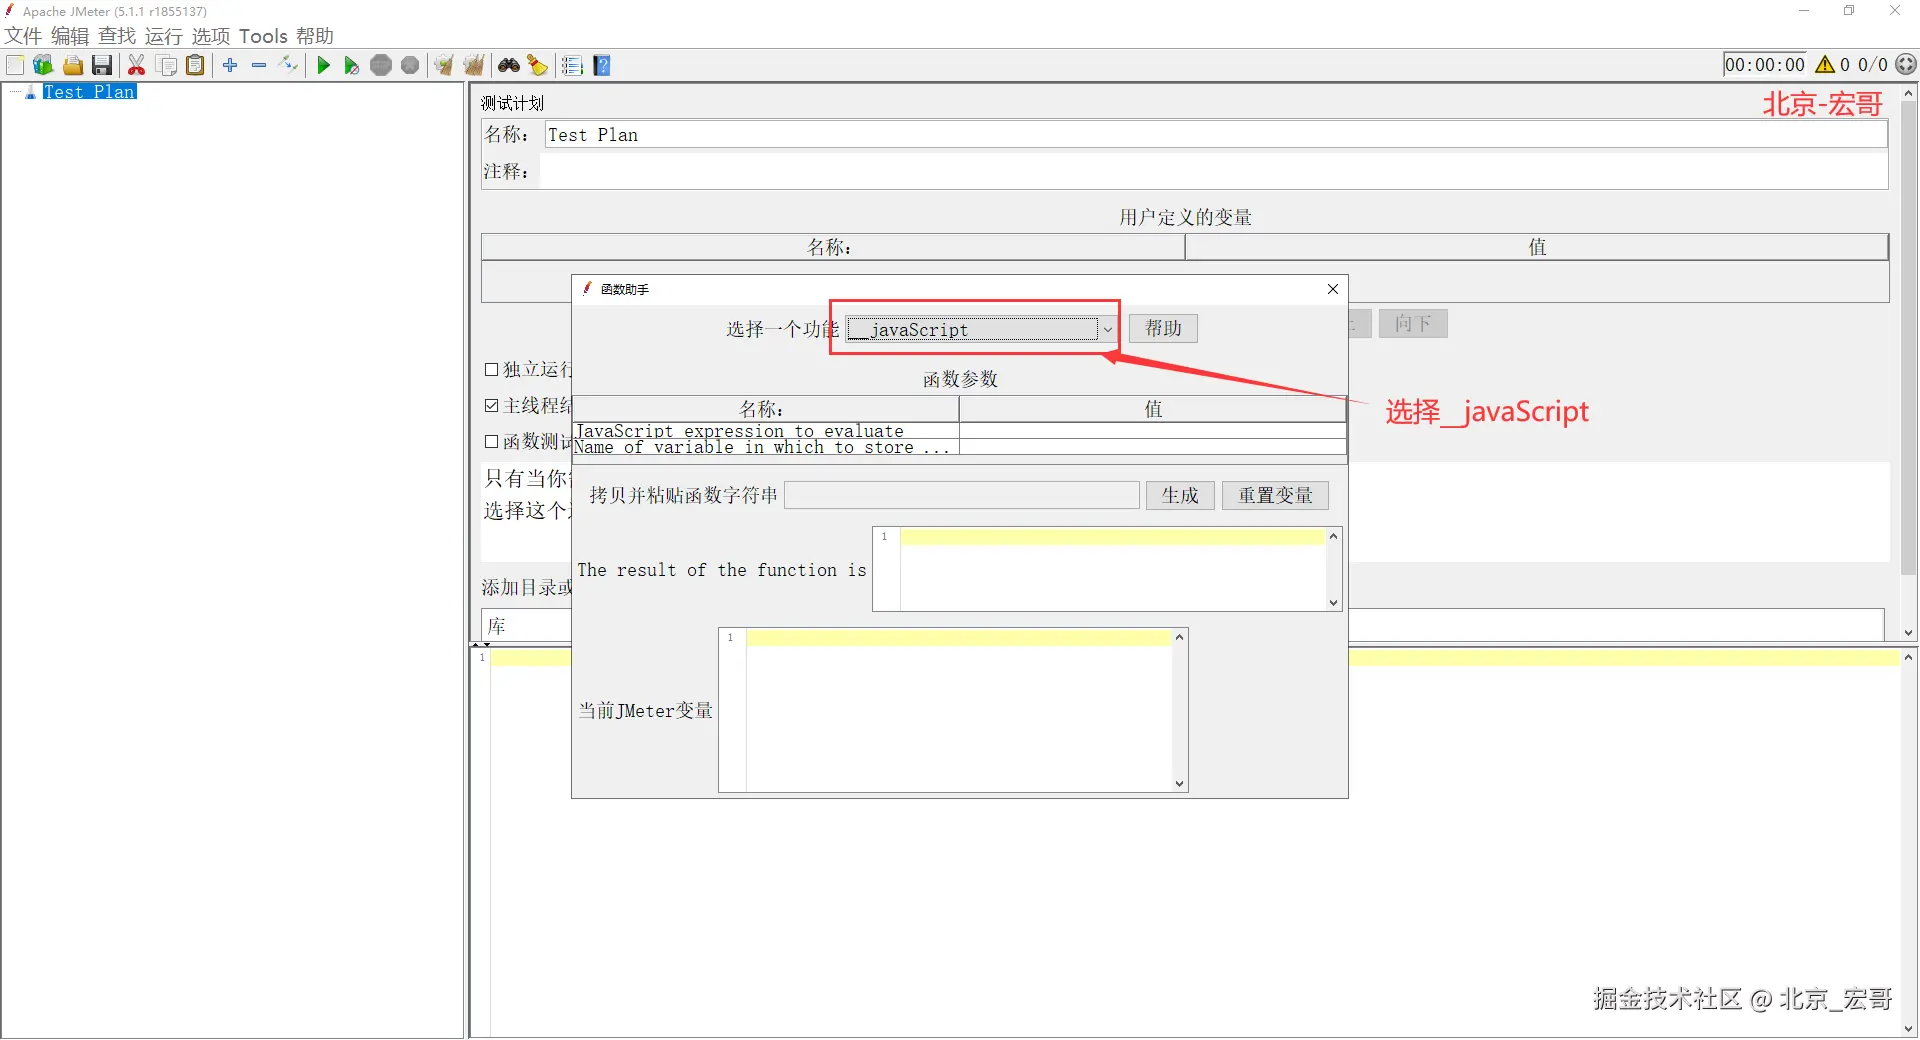Collapse all nodes with minus icon
This screenshot has width=1920, height=1040.
tap(259, 65)
